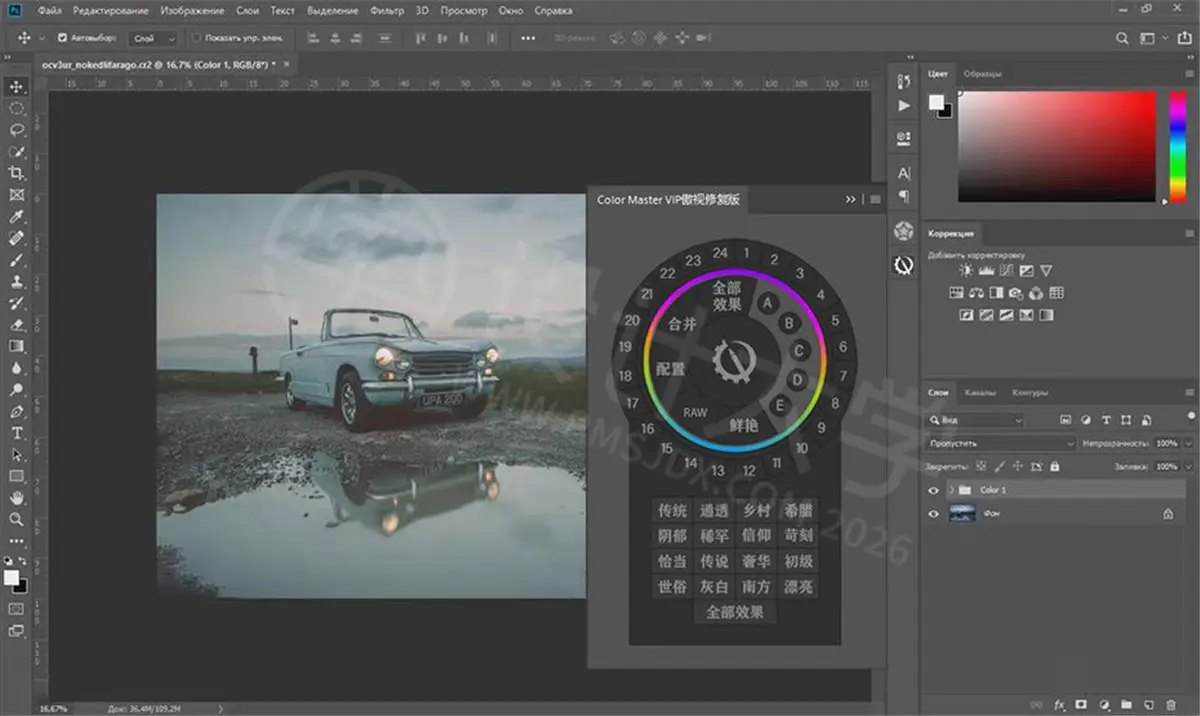This screenshot has height=716, width=1200.
Task: Toggle the Показать упр. элем. checkbox
Action: (196, 38)
